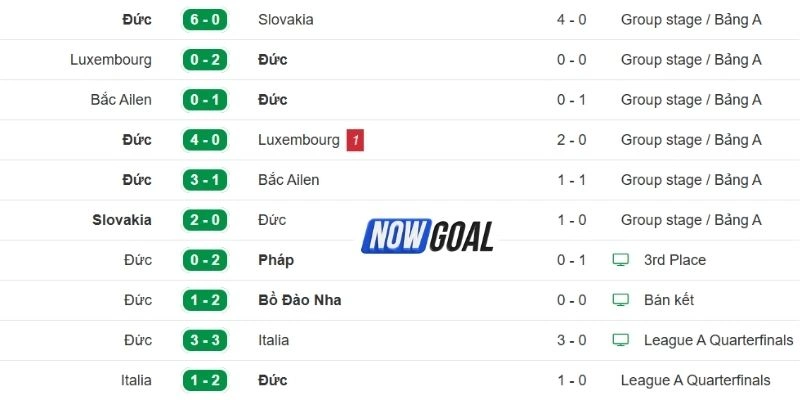Viewport: 800px width, 400px height.
Task: Select the Bồ Đào Nha team name
Action: [x=299, y=300]
